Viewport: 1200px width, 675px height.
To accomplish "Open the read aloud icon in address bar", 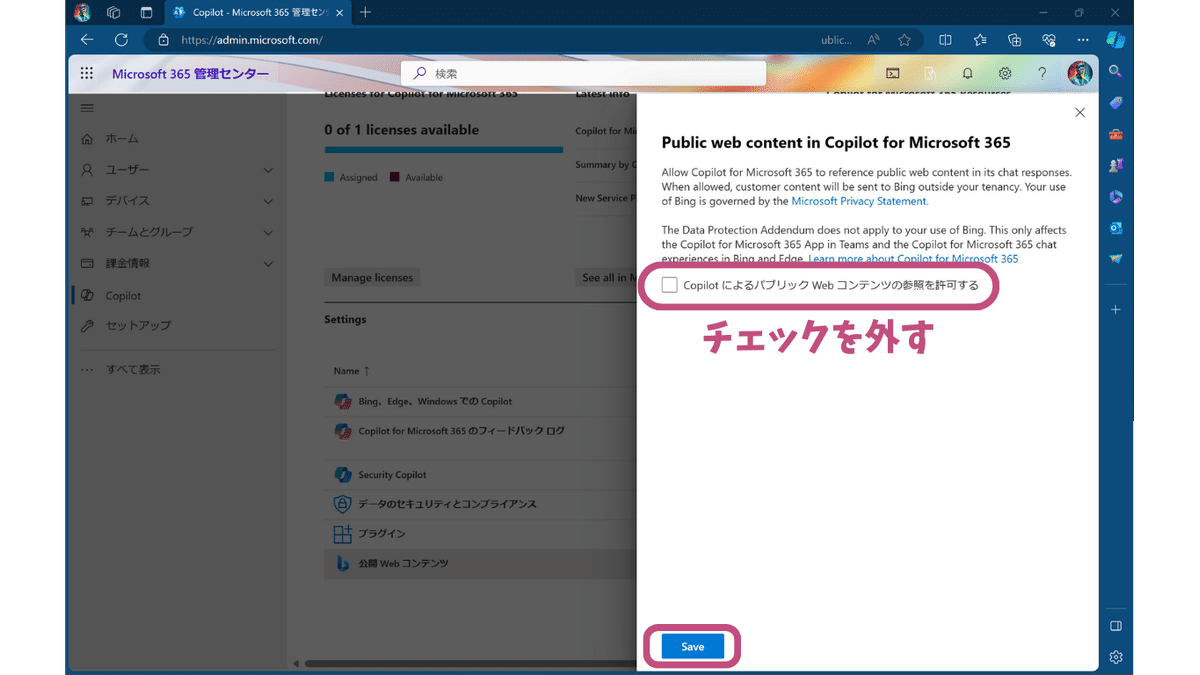I will tap(874, 40).
